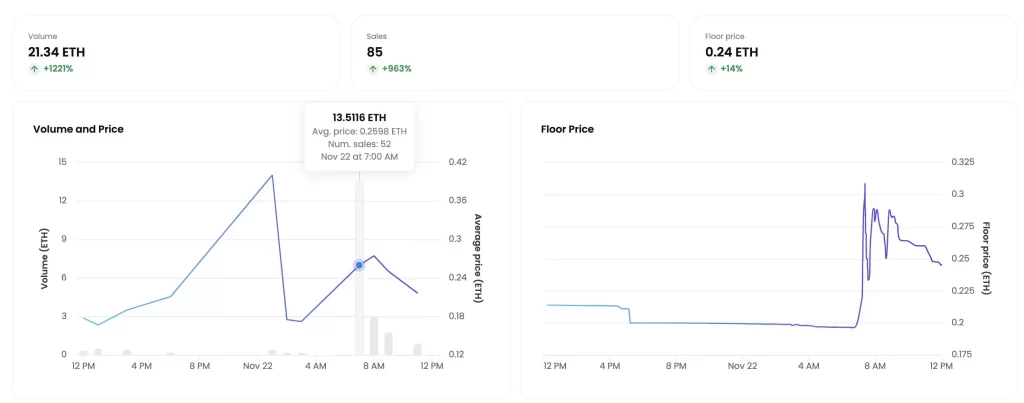Click the +963% sales change label
The image size is (1024, 403).
point(396,69)
